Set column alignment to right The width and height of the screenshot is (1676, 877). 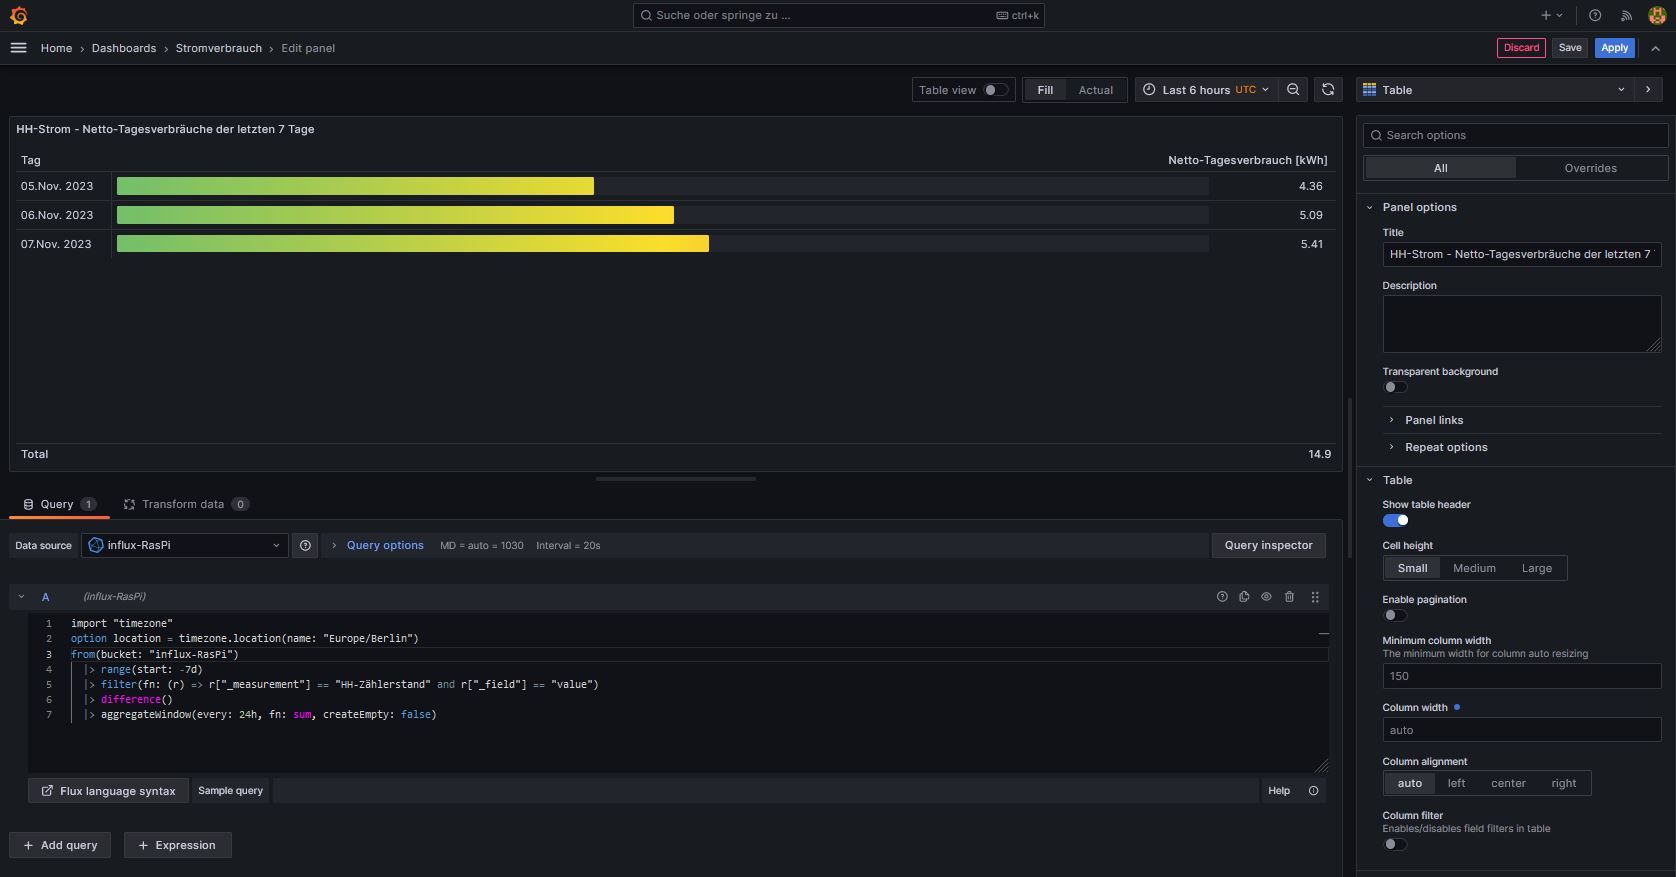click(1563, 783)
